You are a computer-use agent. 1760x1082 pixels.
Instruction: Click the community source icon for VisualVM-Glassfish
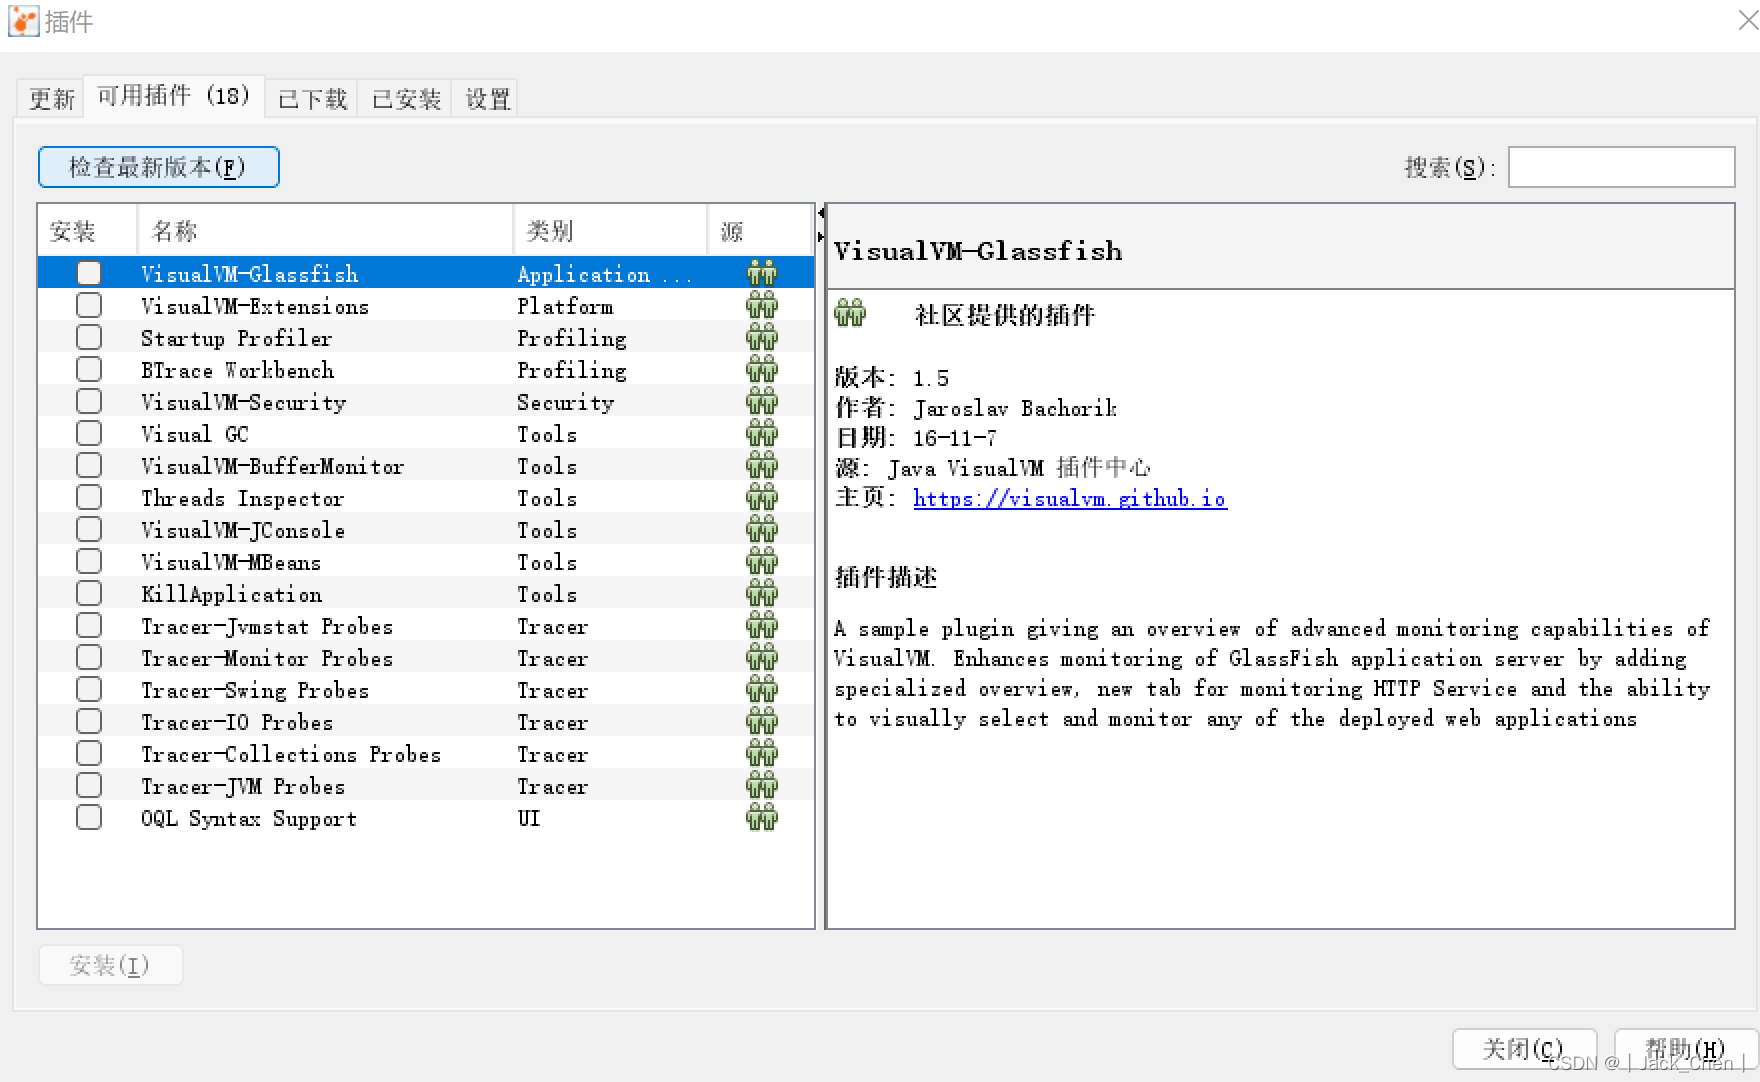pyautogui.click(x=761, y=273)
